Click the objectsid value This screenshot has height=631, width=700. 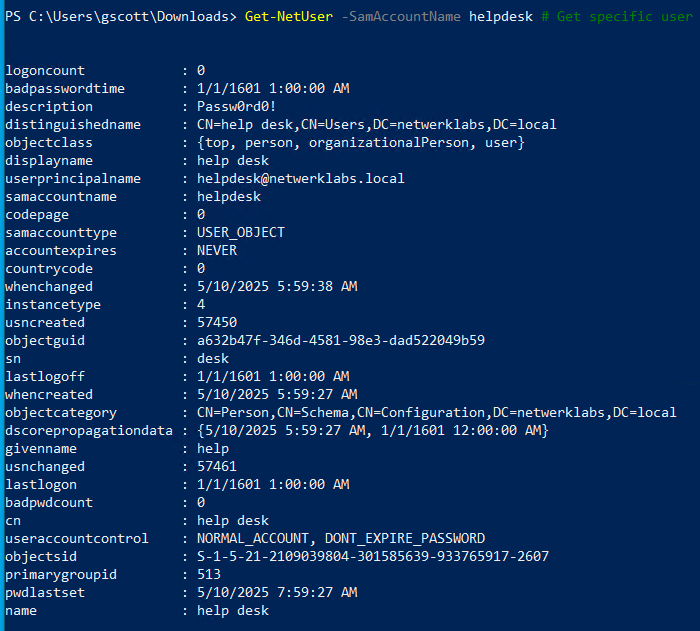tap(373, 556)
